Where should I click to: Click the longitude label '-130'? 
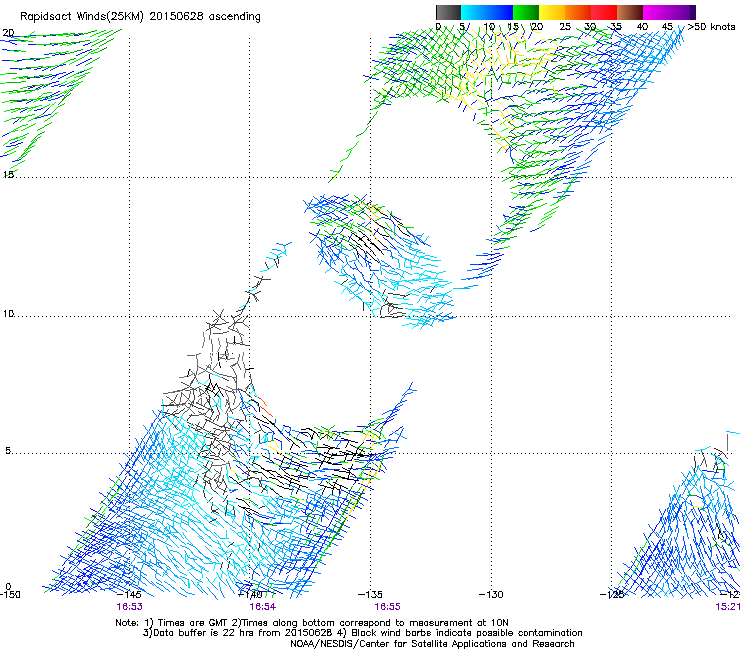tap(491, 595)
